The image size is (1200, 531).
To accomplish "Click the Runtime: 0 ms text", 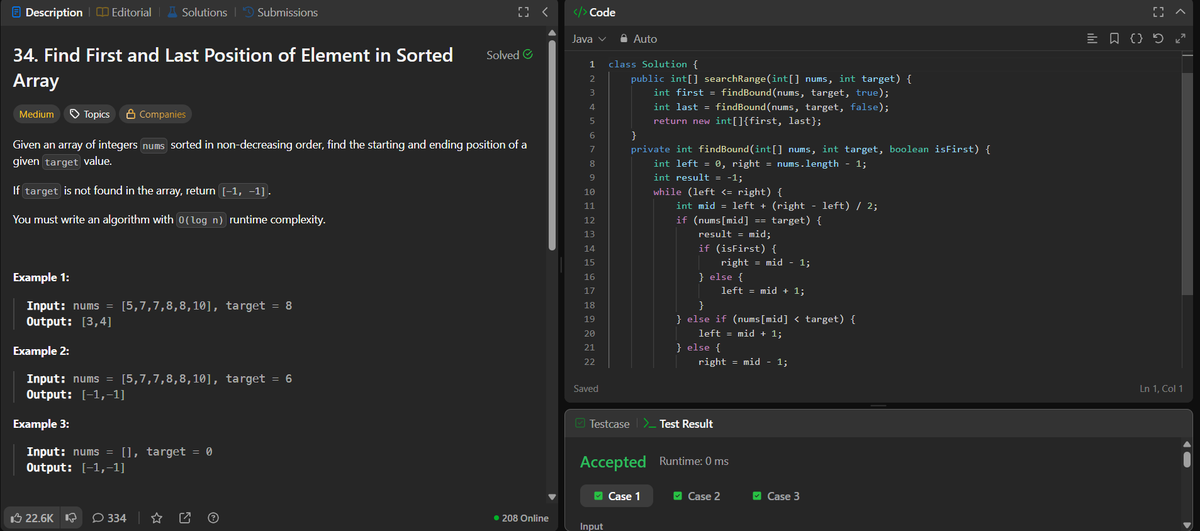I will [x=694, y=461].
